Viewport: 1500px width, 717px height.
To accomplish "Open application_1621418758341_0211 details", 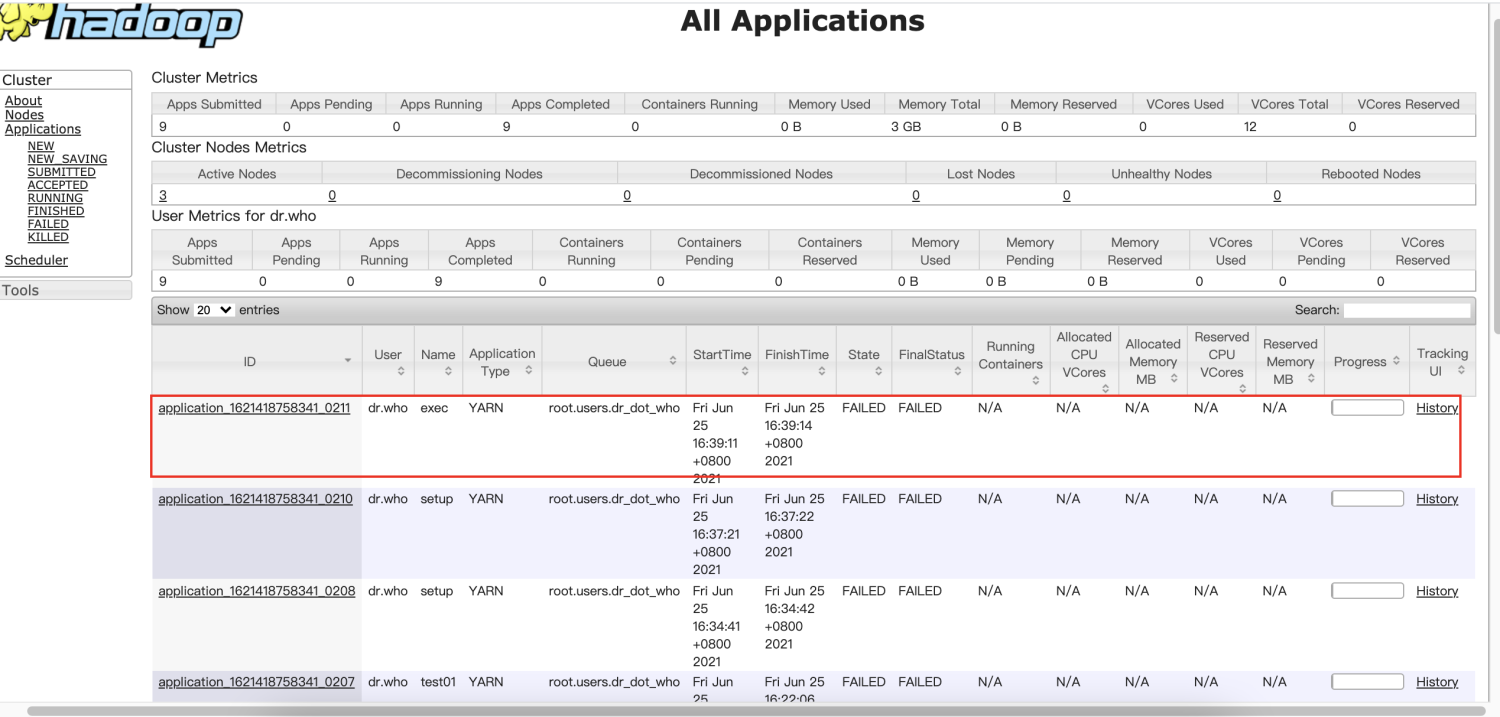I will (254, 408).
